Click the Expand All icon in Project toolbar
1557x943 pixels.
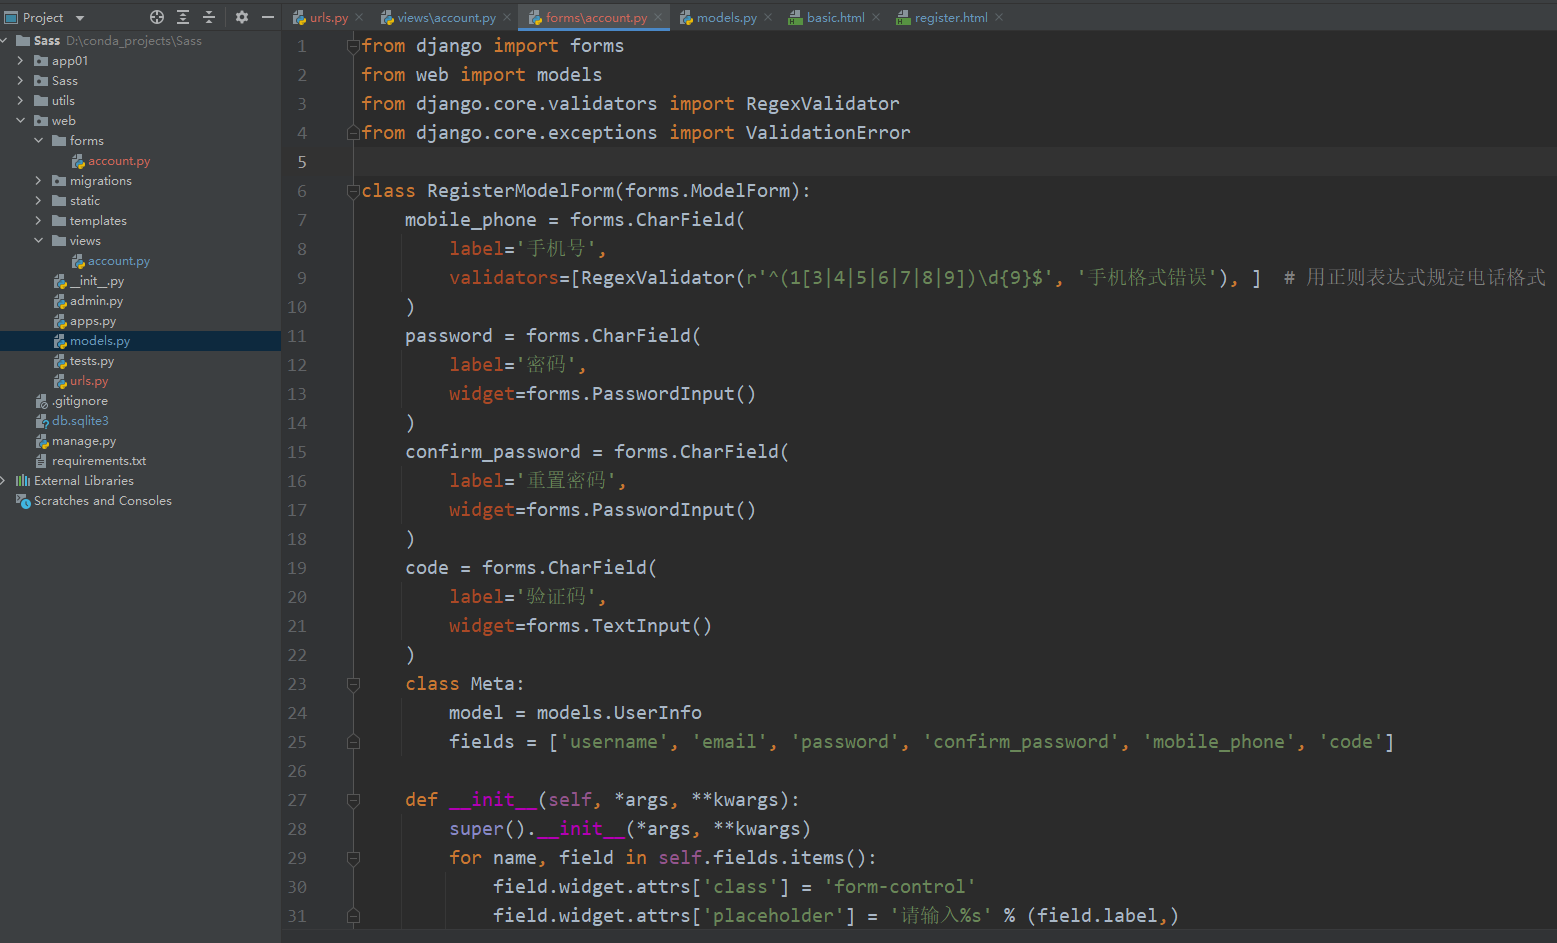tap(183, 17)
